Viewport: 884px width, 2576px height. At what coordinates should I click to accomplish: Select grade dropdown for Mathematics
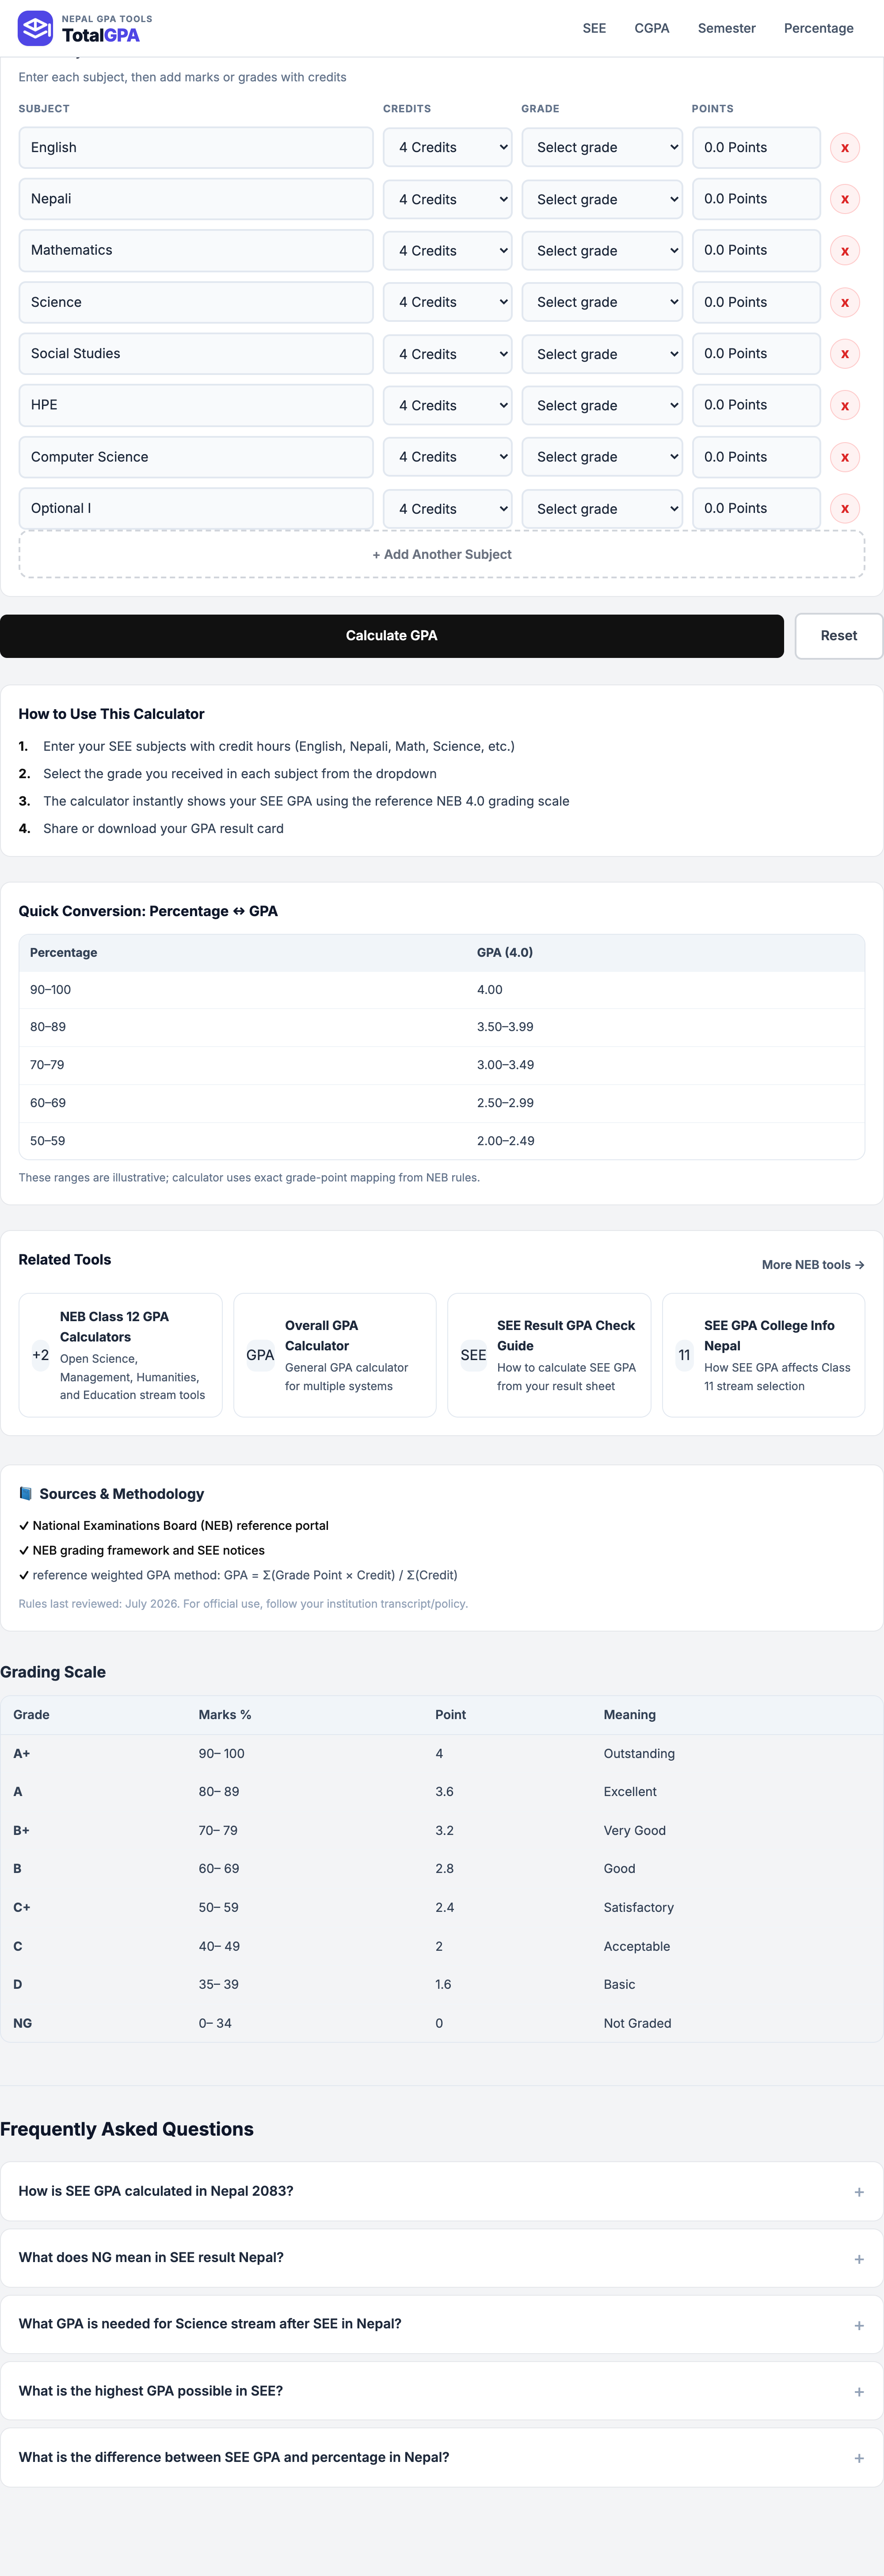[x=602, y=251]
